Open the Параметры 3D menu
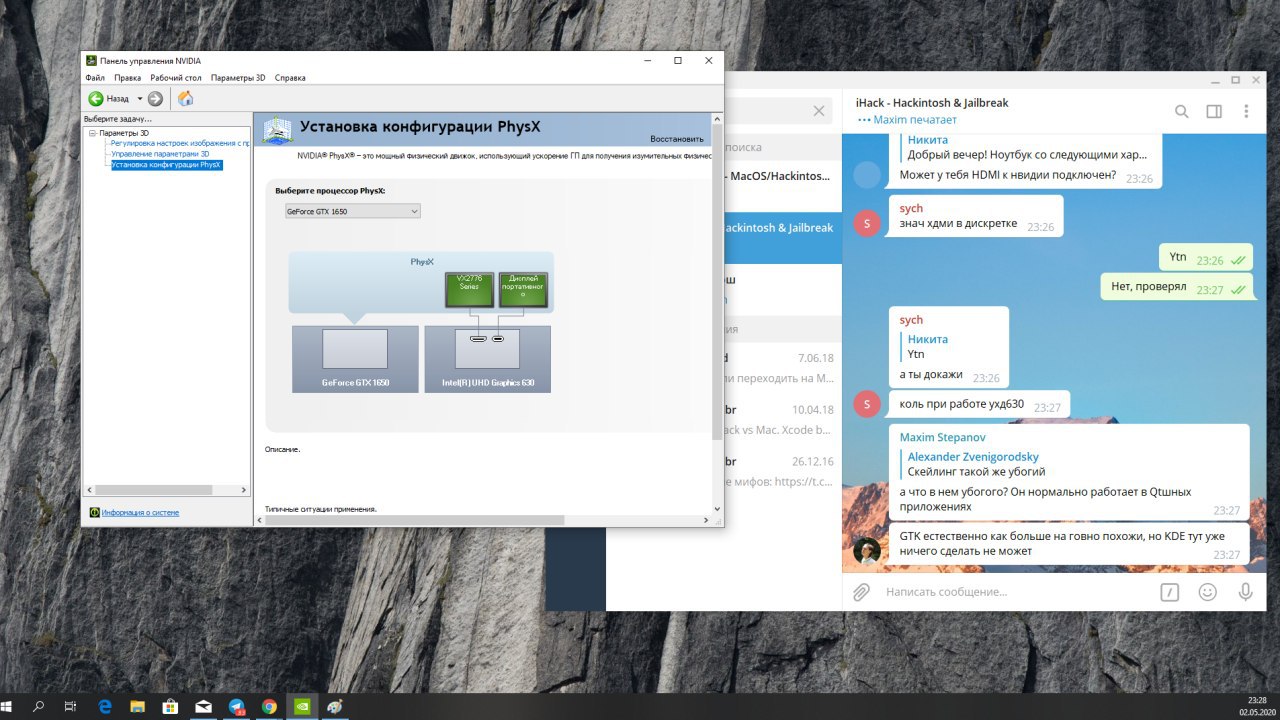The height and width of the screenshot is (720, 1280). coord(238,77)
